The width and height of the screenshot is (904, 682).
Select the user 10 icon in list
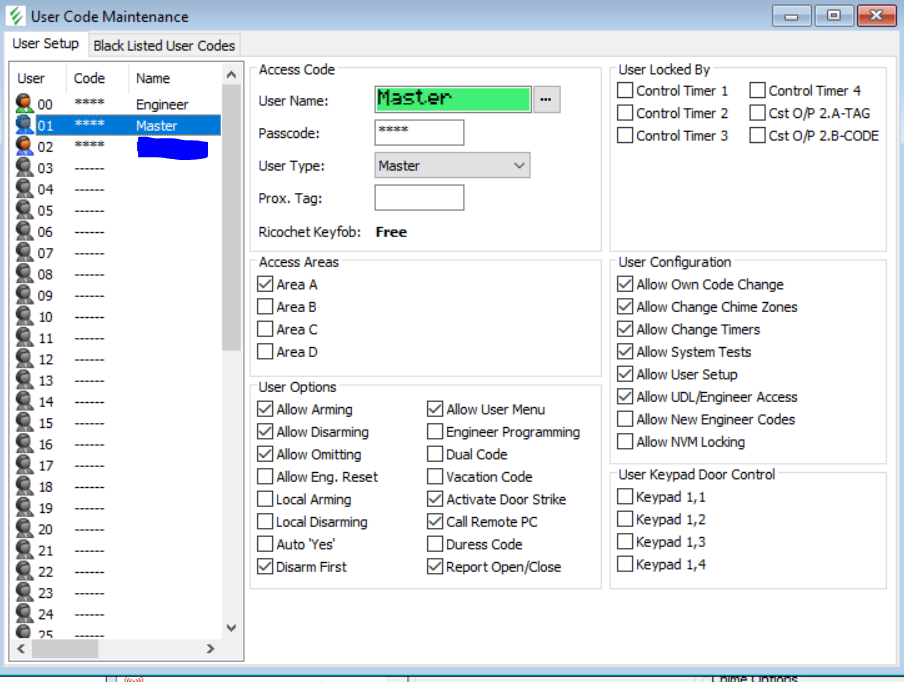(25, 317)
